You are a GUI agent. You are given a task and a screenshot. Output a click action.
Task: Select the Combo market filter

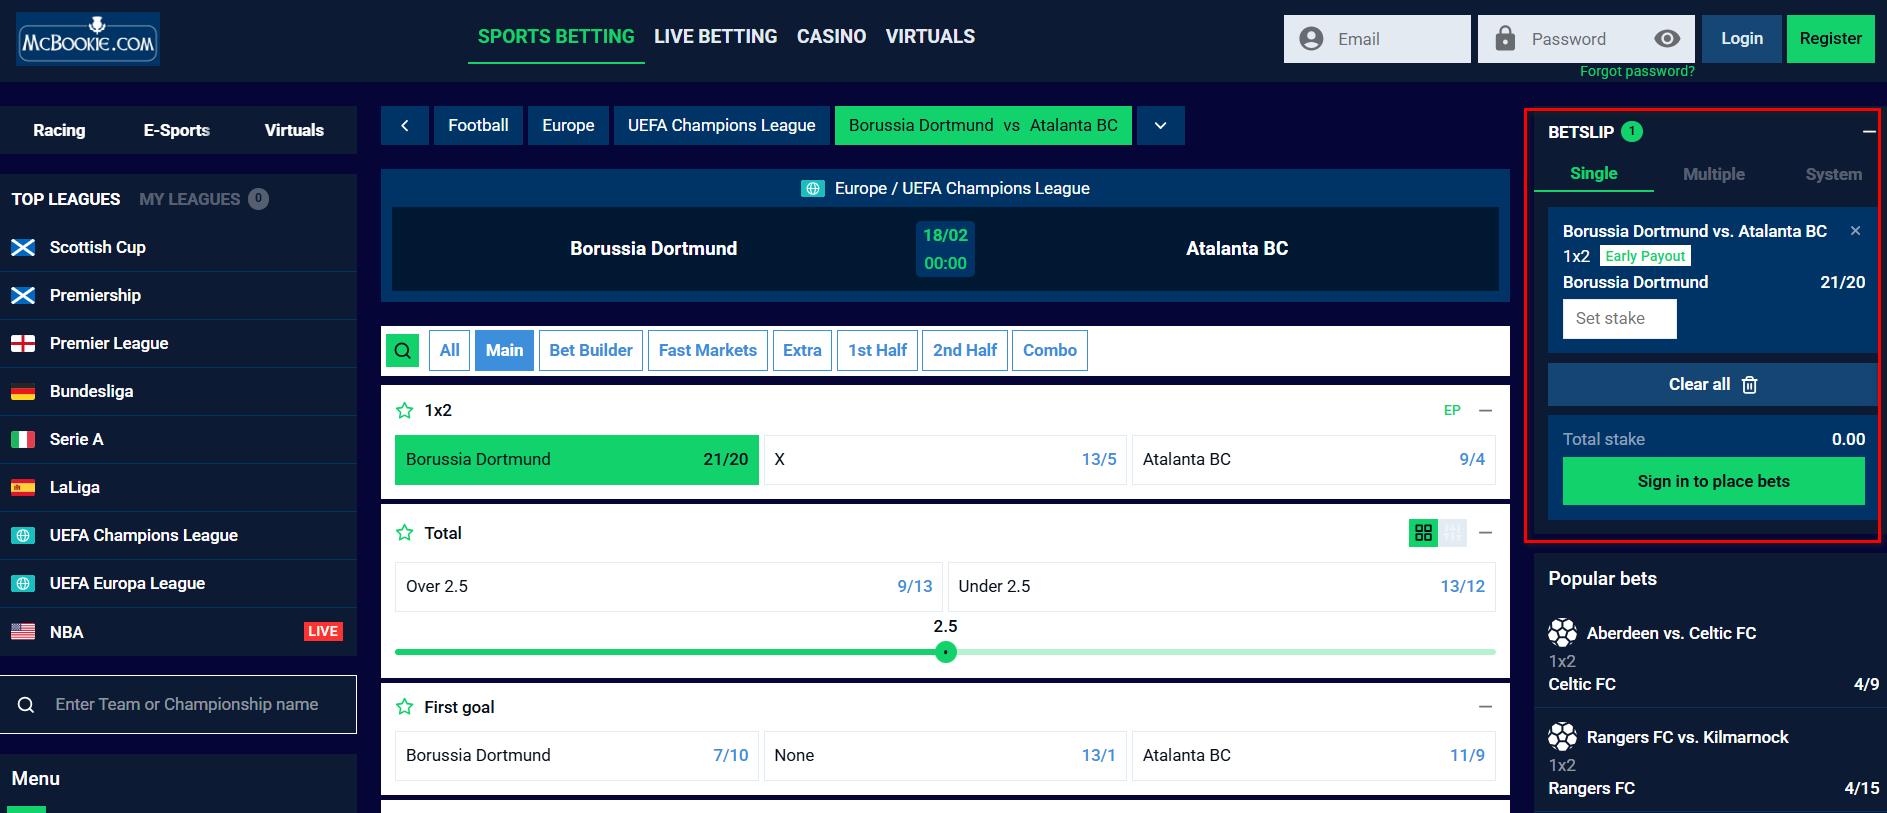click(1050, 351)
